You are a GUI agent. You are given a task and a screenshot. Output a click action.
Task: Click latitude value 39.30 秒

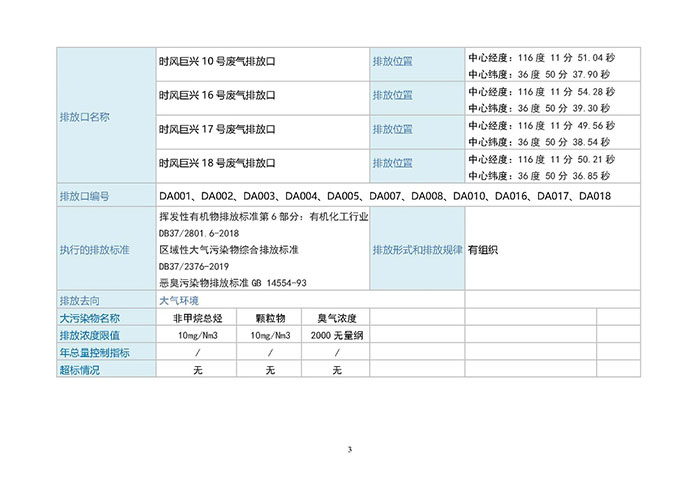pos(591,108)
